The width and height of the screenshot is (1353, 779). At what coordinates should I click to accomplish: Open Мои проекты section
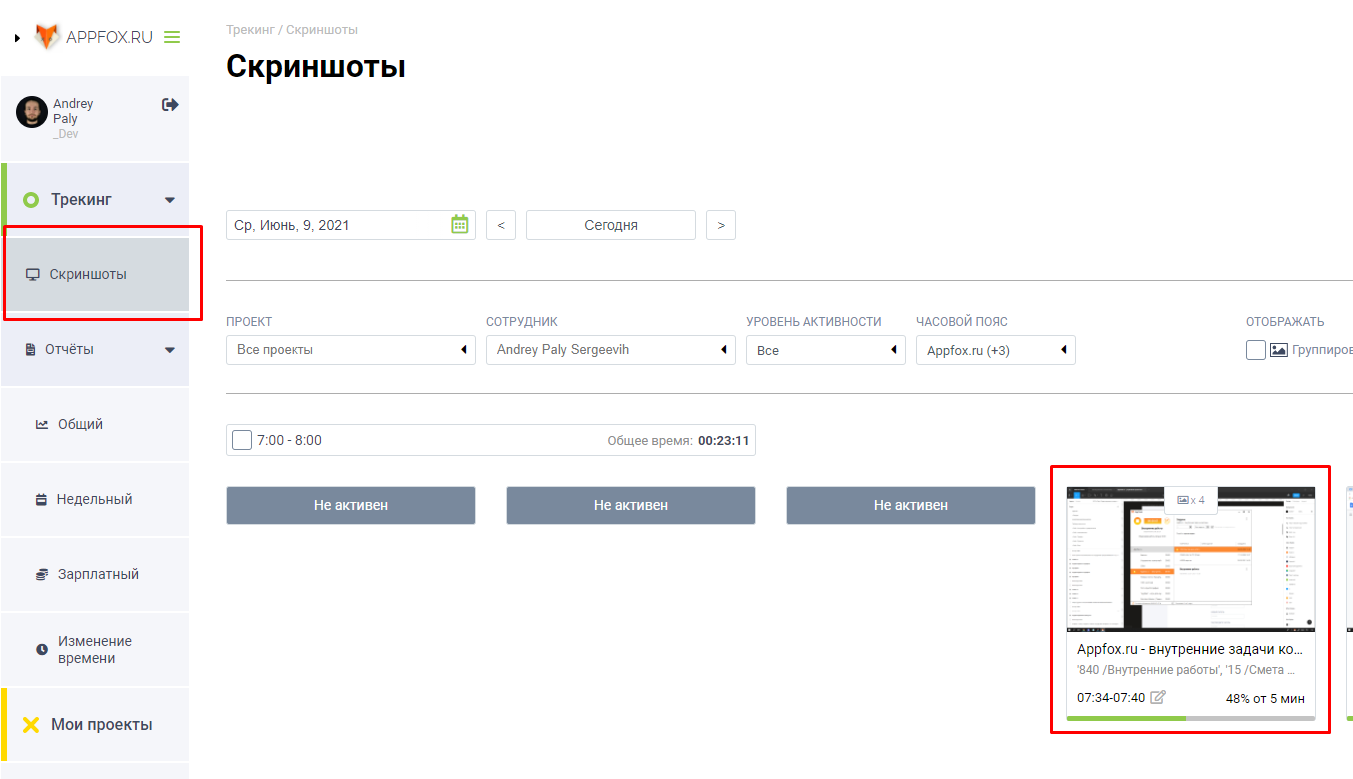pyautogui.click(x=95, y=724)
